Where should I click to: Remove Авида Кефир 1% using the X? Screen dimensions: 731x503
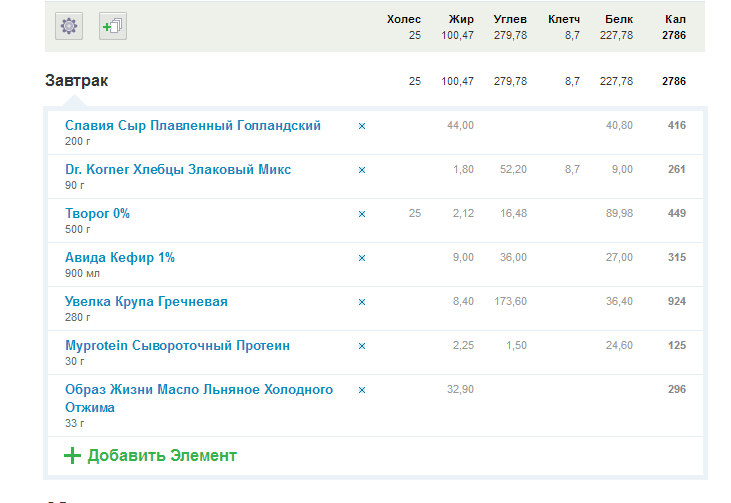[362, 258]
